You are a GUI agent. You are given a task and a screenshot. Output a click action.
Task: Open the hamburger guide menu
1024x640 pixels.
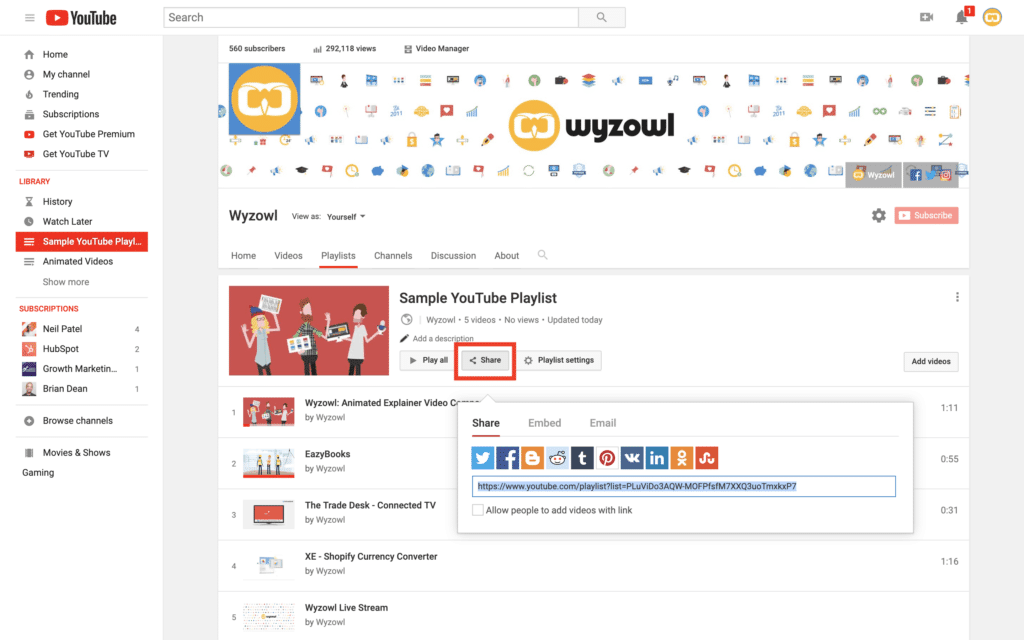(29, 18)
